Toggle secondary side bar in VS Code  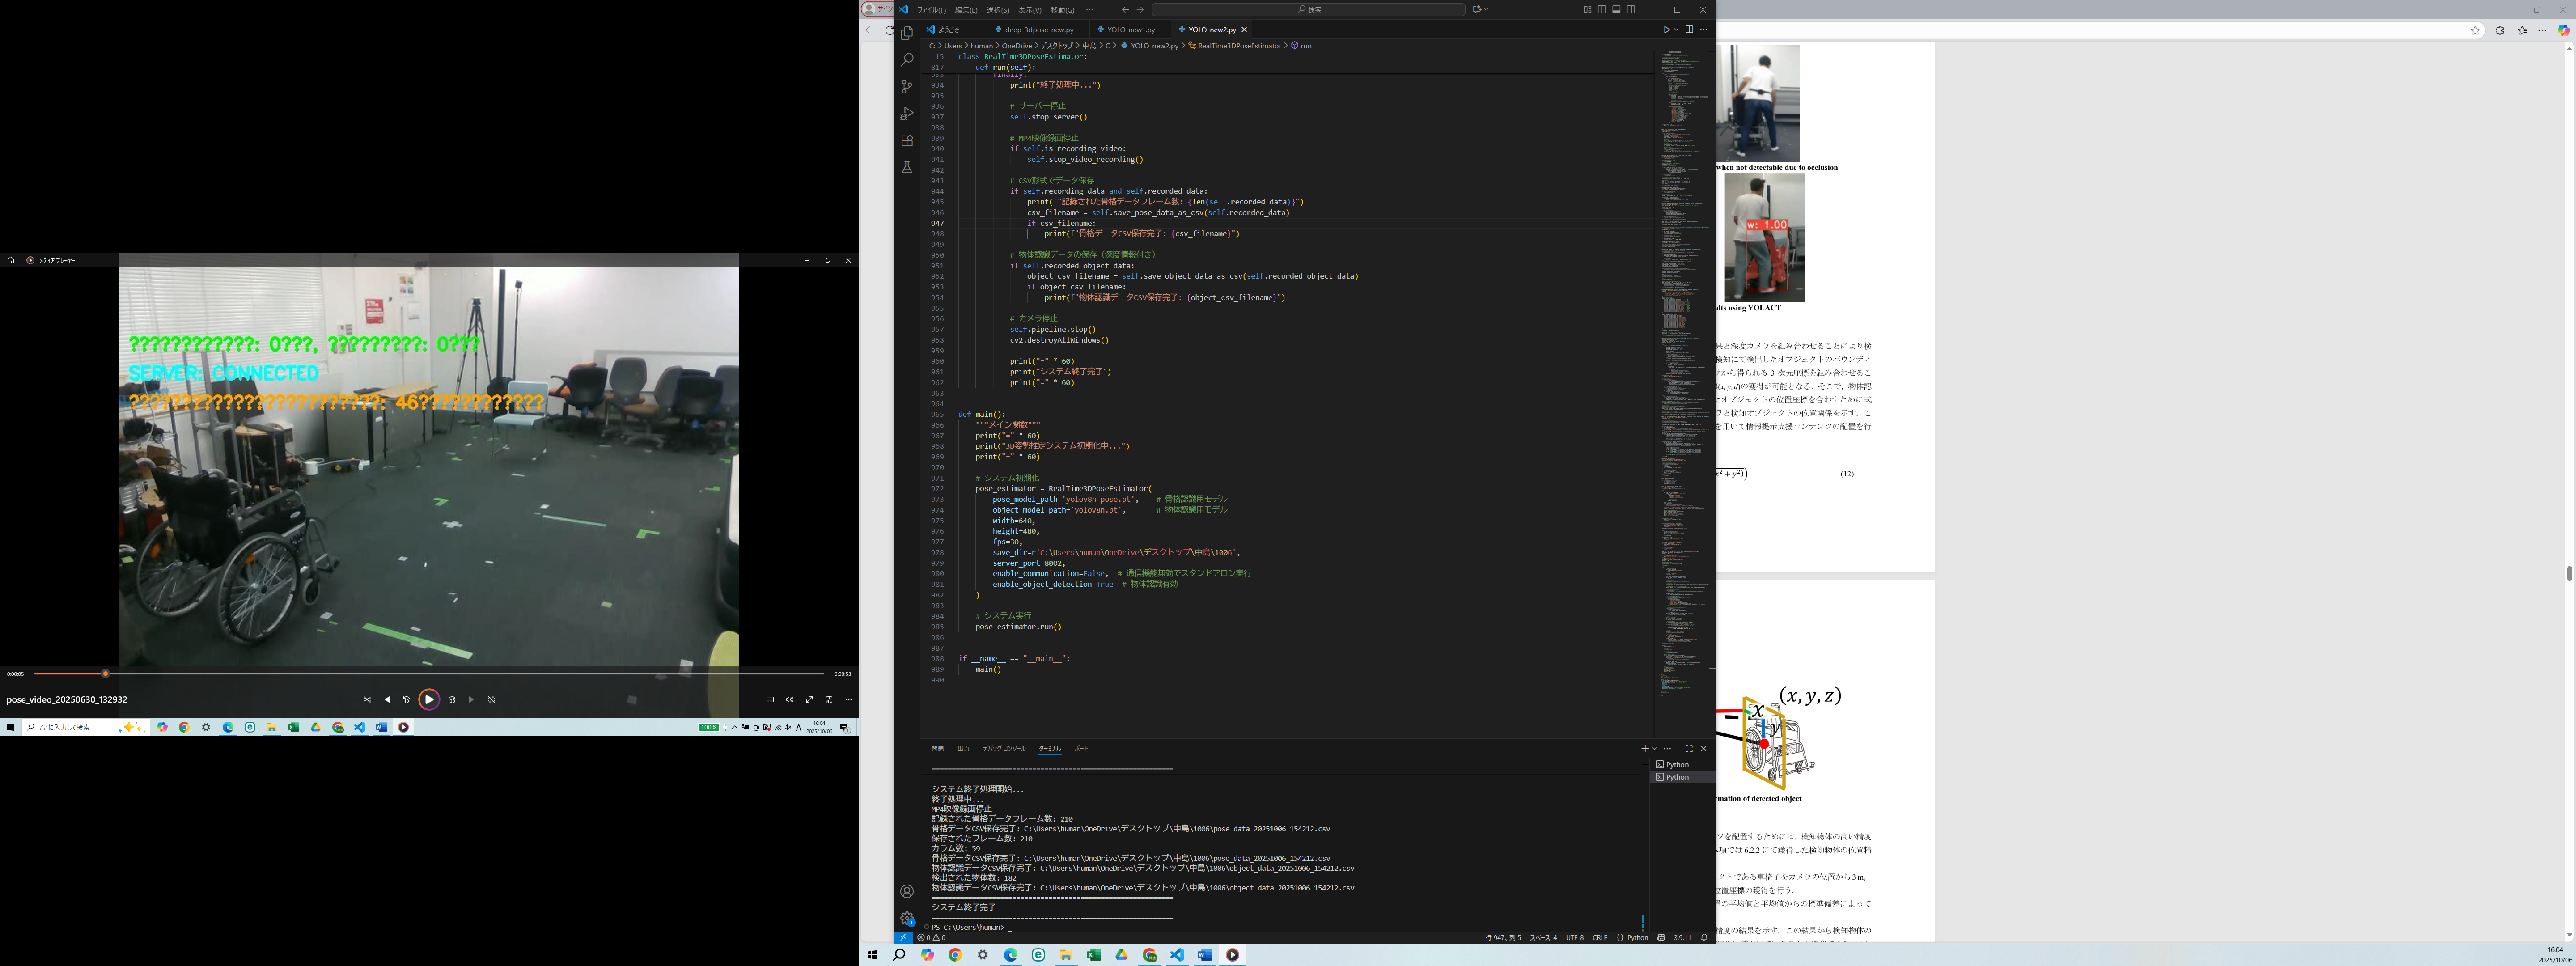(x=1631, y=10)
